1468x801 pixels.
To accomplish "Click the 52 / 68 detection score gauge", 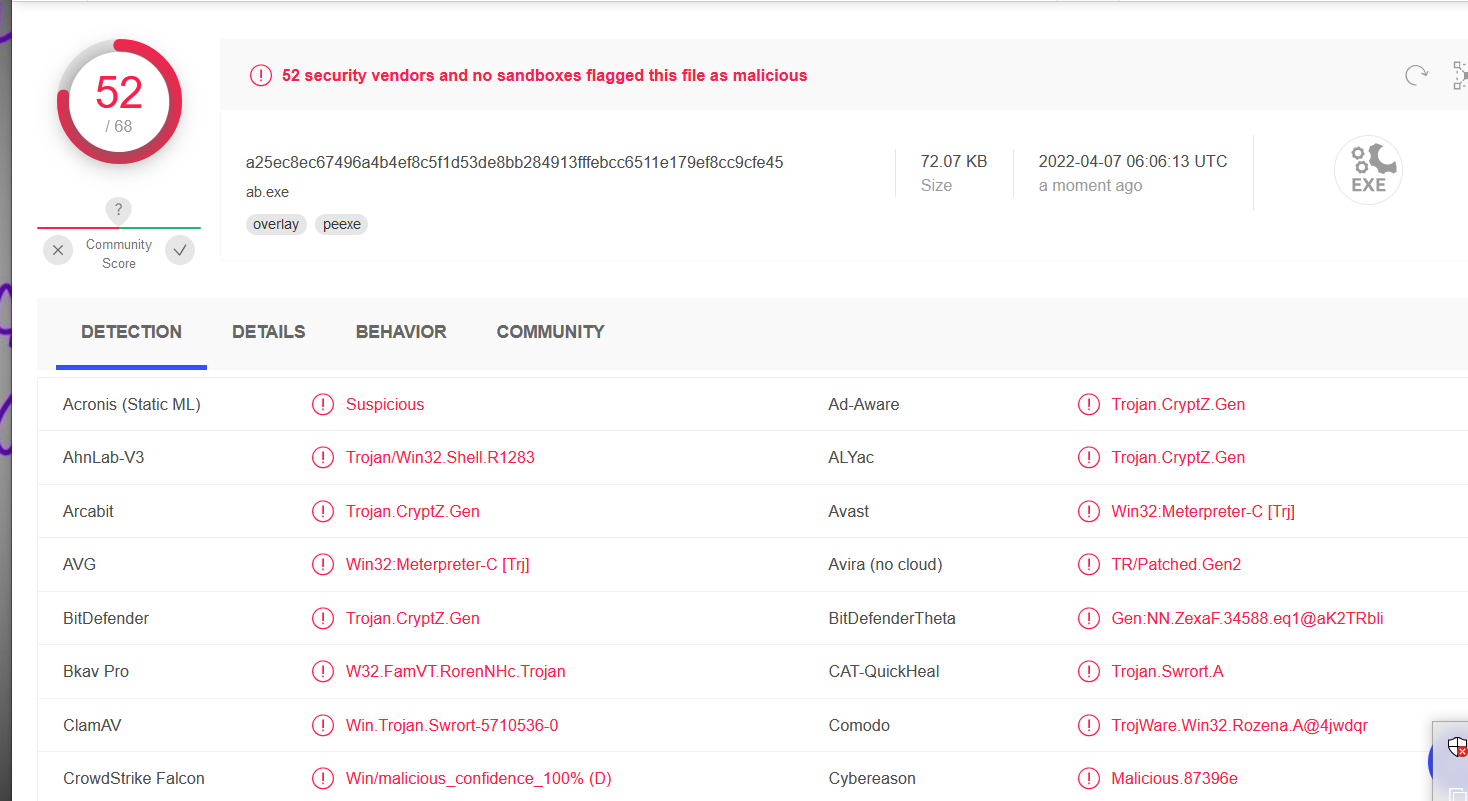I will pos(119,101).
